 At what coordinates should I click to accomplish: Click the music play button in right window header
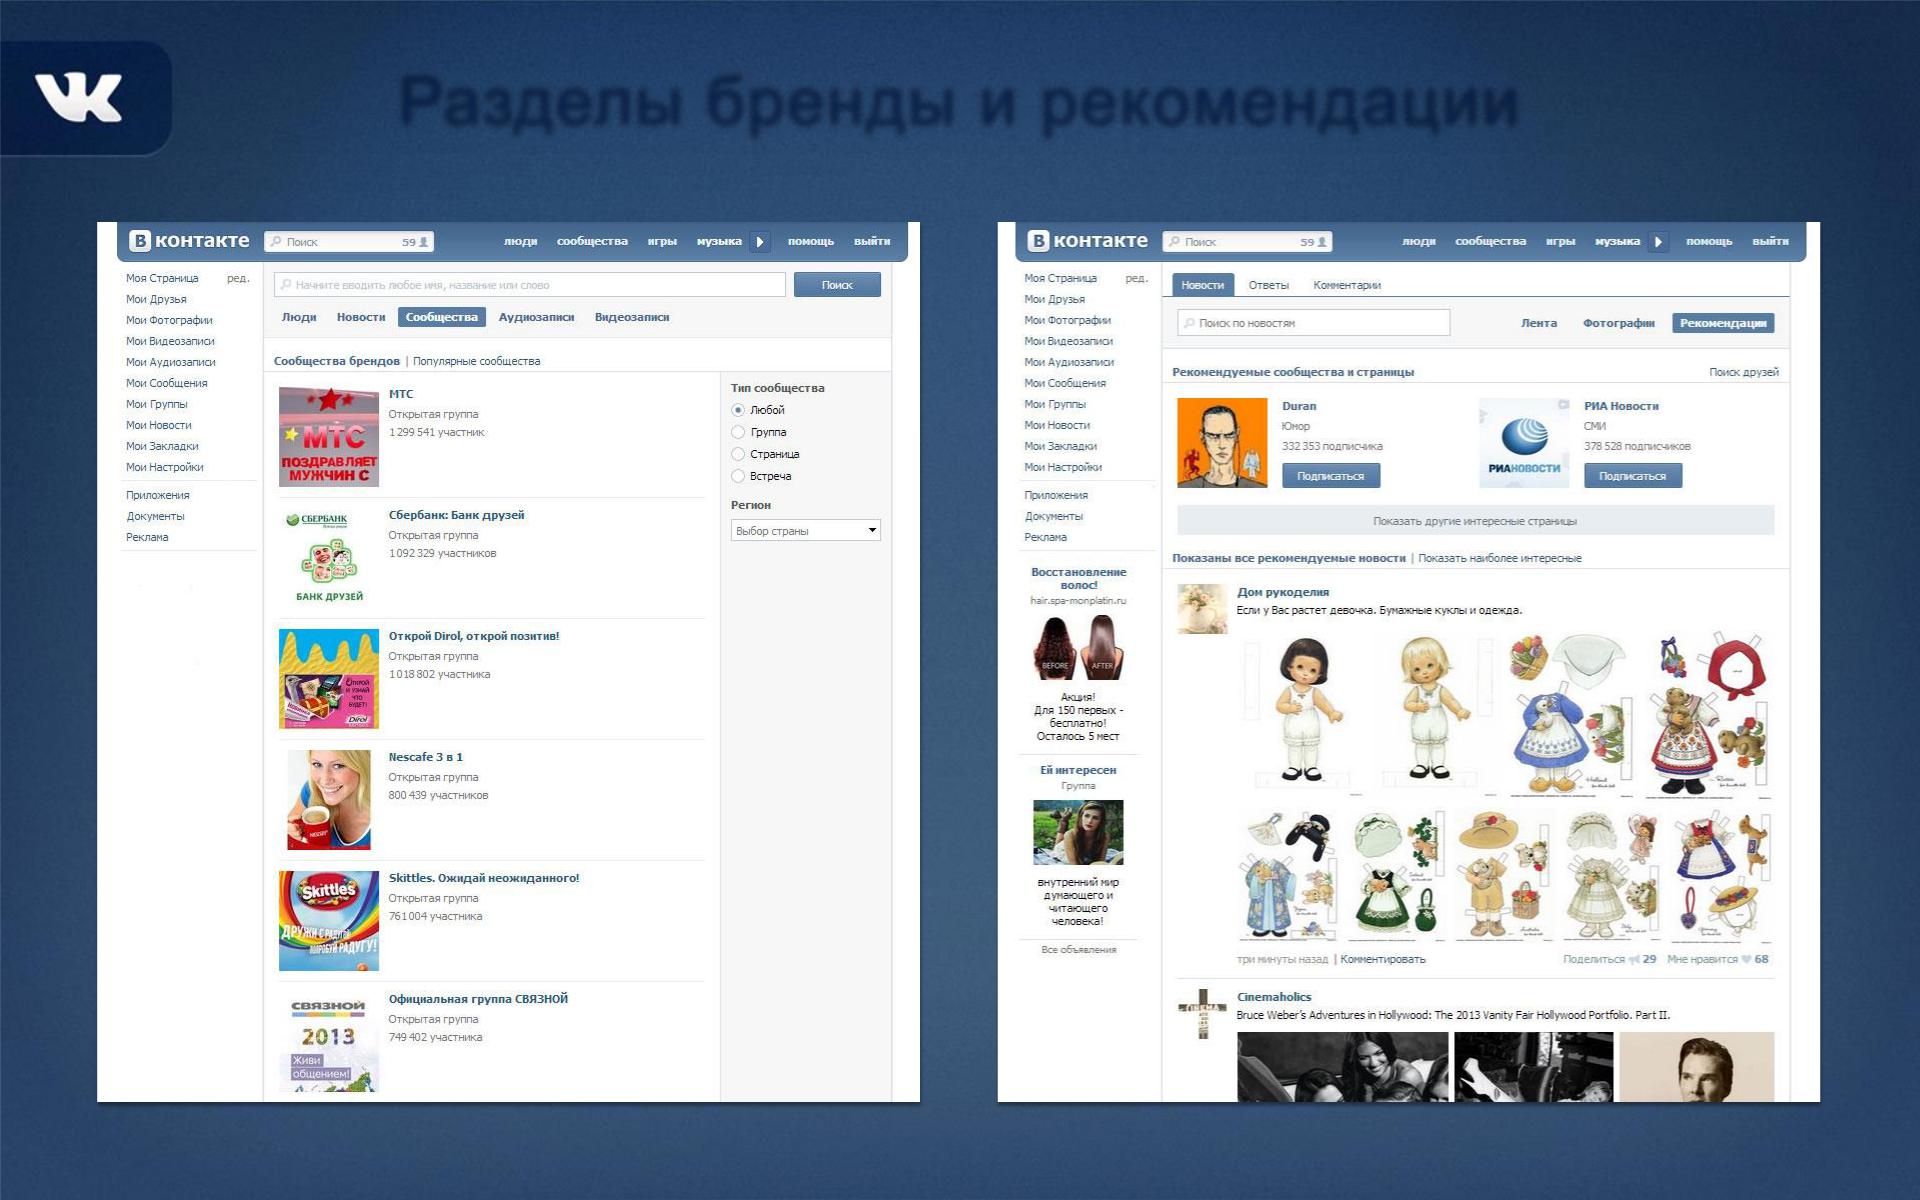point(1658,242)
